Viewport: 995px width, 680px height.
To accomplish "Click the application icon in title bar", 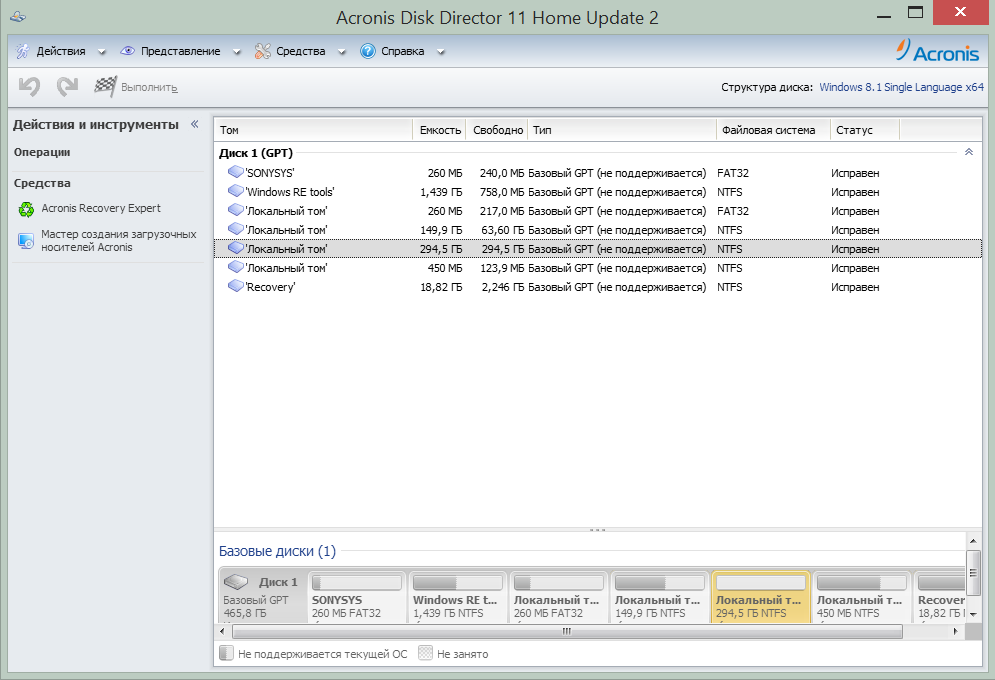I will (18, 16).
